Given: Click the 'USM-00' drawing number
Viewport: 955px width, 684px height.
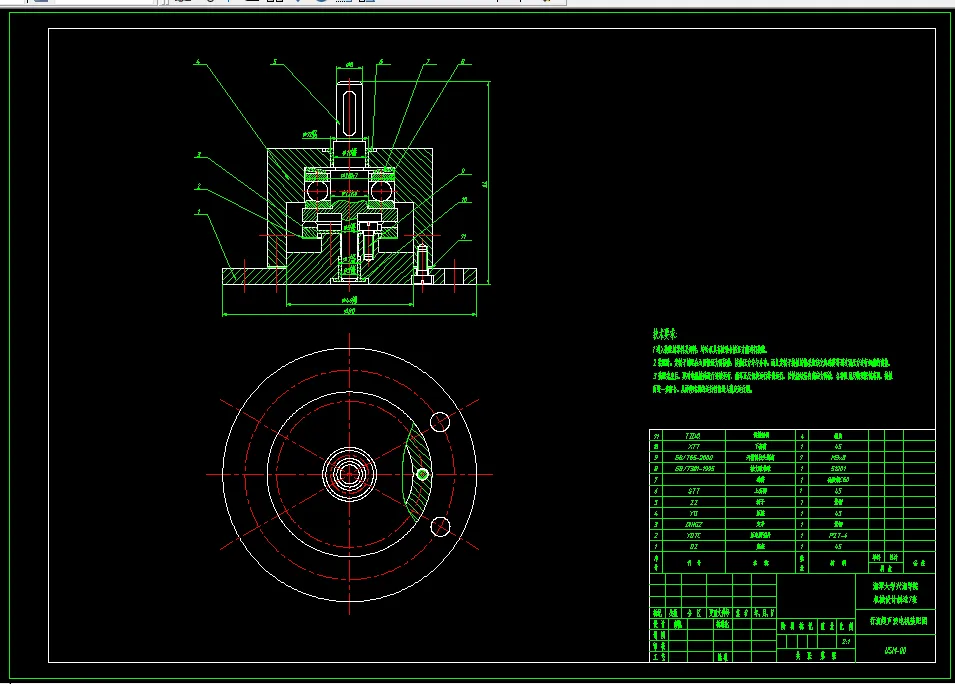Looking at the screenshot, I should click(895, 651).
